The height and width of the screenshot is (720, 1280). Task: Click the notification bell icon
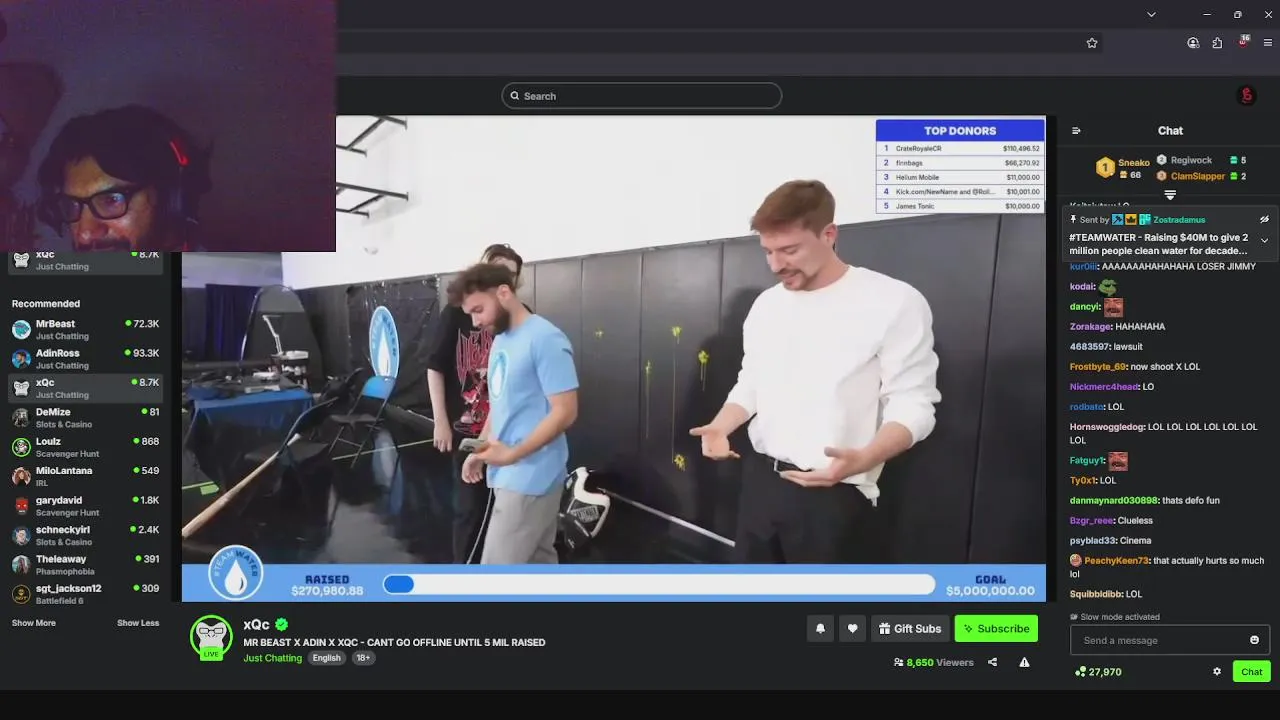click(820, 628)
